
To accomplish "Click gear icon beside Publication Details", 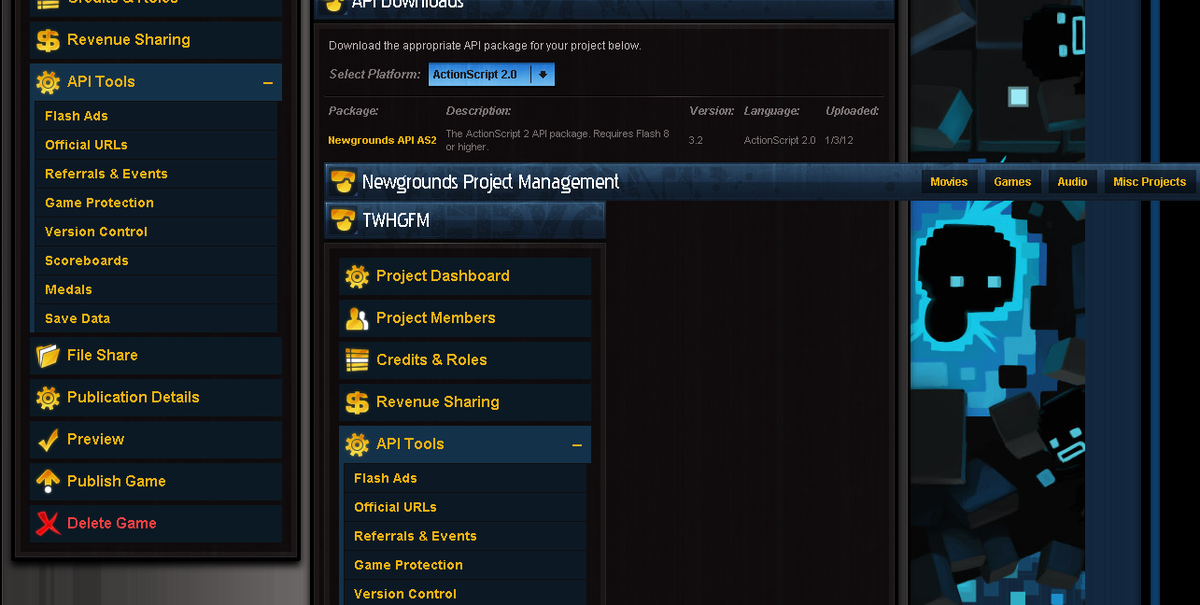I will pos(48,397).
